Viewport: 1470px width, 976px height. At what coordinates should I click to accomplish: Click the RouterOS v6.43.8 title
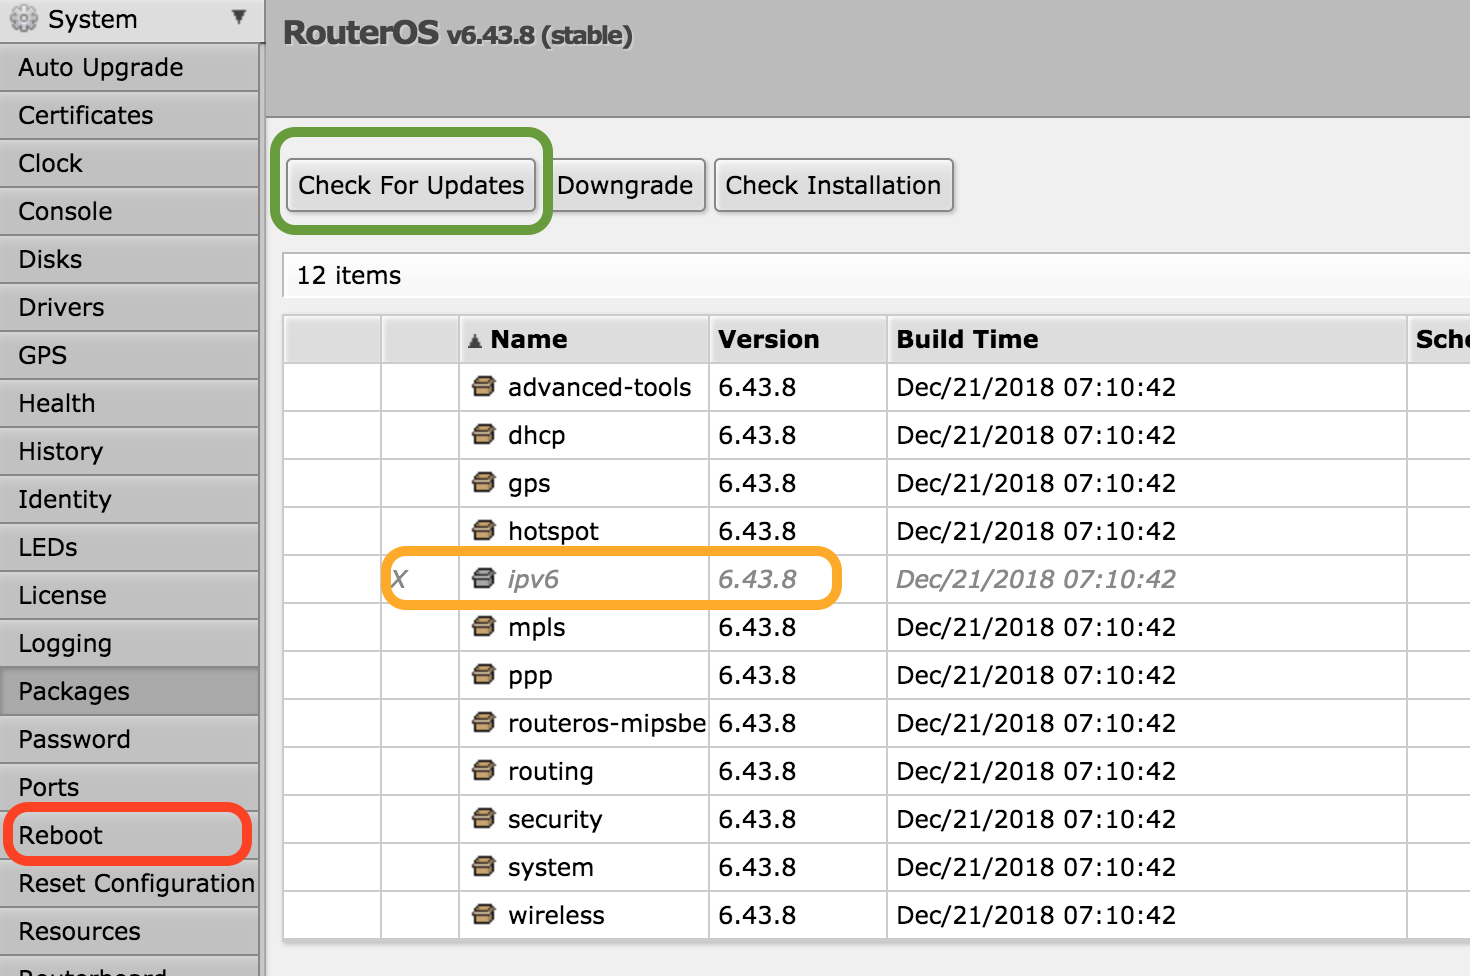458,33
